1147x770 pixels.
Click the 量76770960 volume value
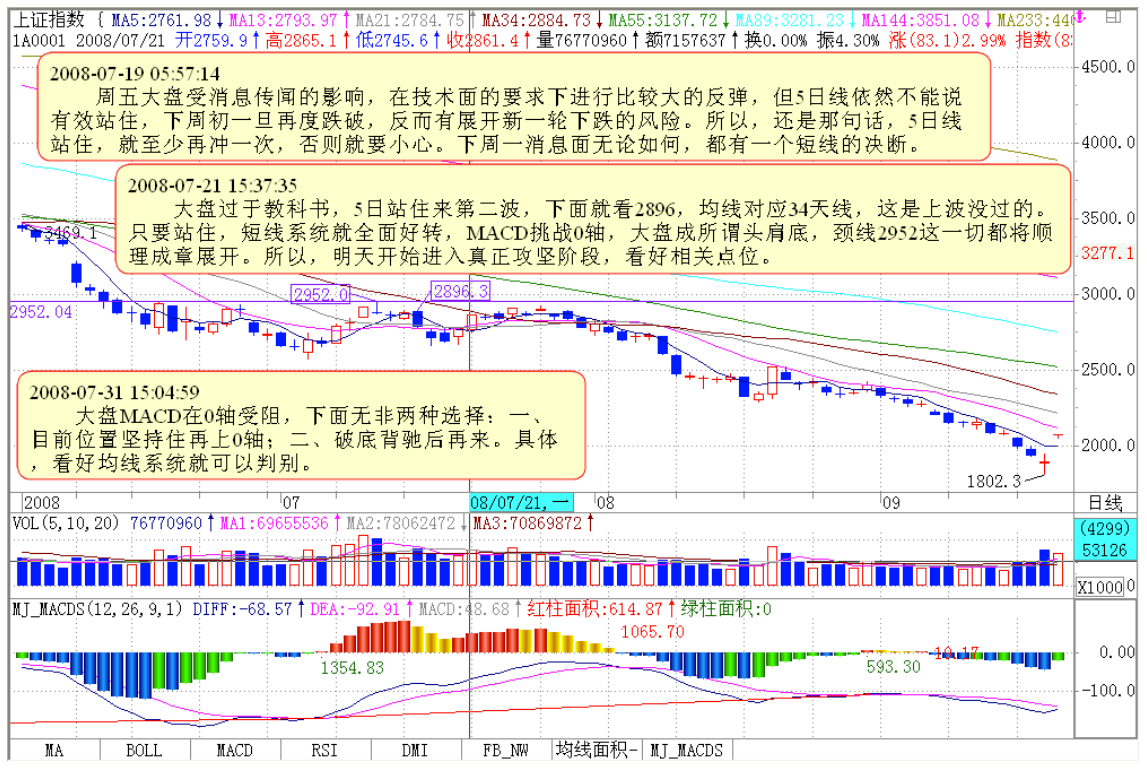582,40
